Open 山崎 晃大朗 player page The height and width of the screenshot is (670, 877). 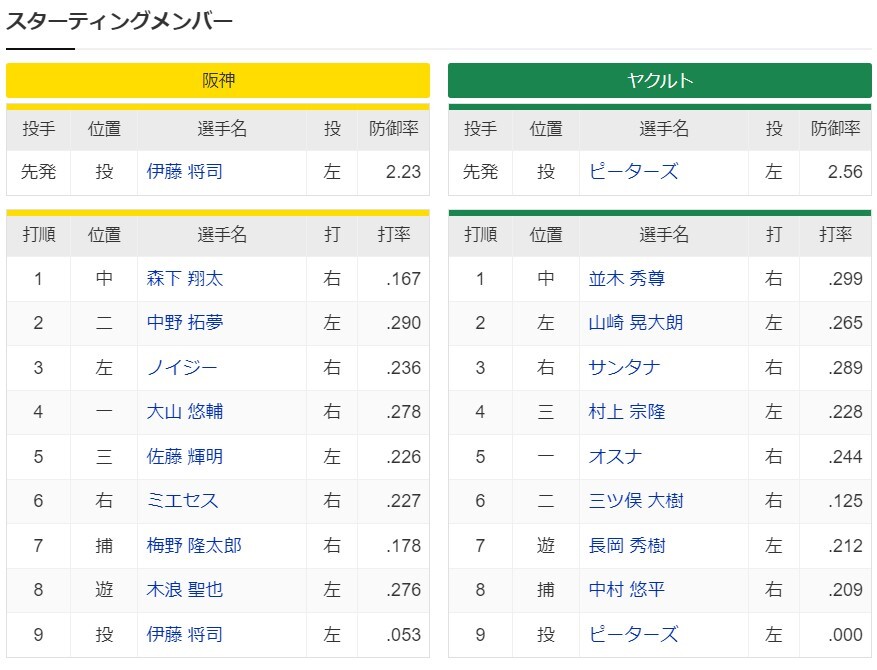pyautogui.click(x=636, y=323)
